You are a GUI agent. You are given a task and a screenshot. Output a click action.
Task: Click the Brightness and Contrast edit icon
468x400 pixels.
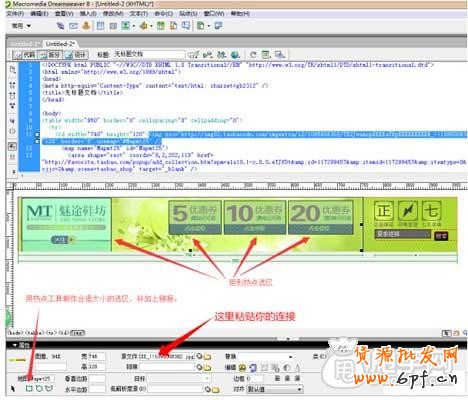pos(286,367)
